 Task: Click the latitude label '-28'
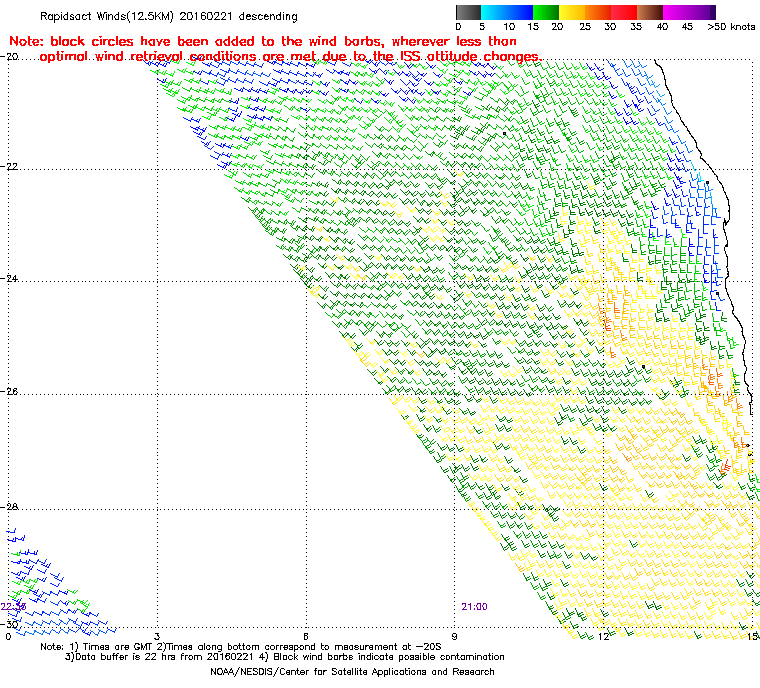pos(9,507)
